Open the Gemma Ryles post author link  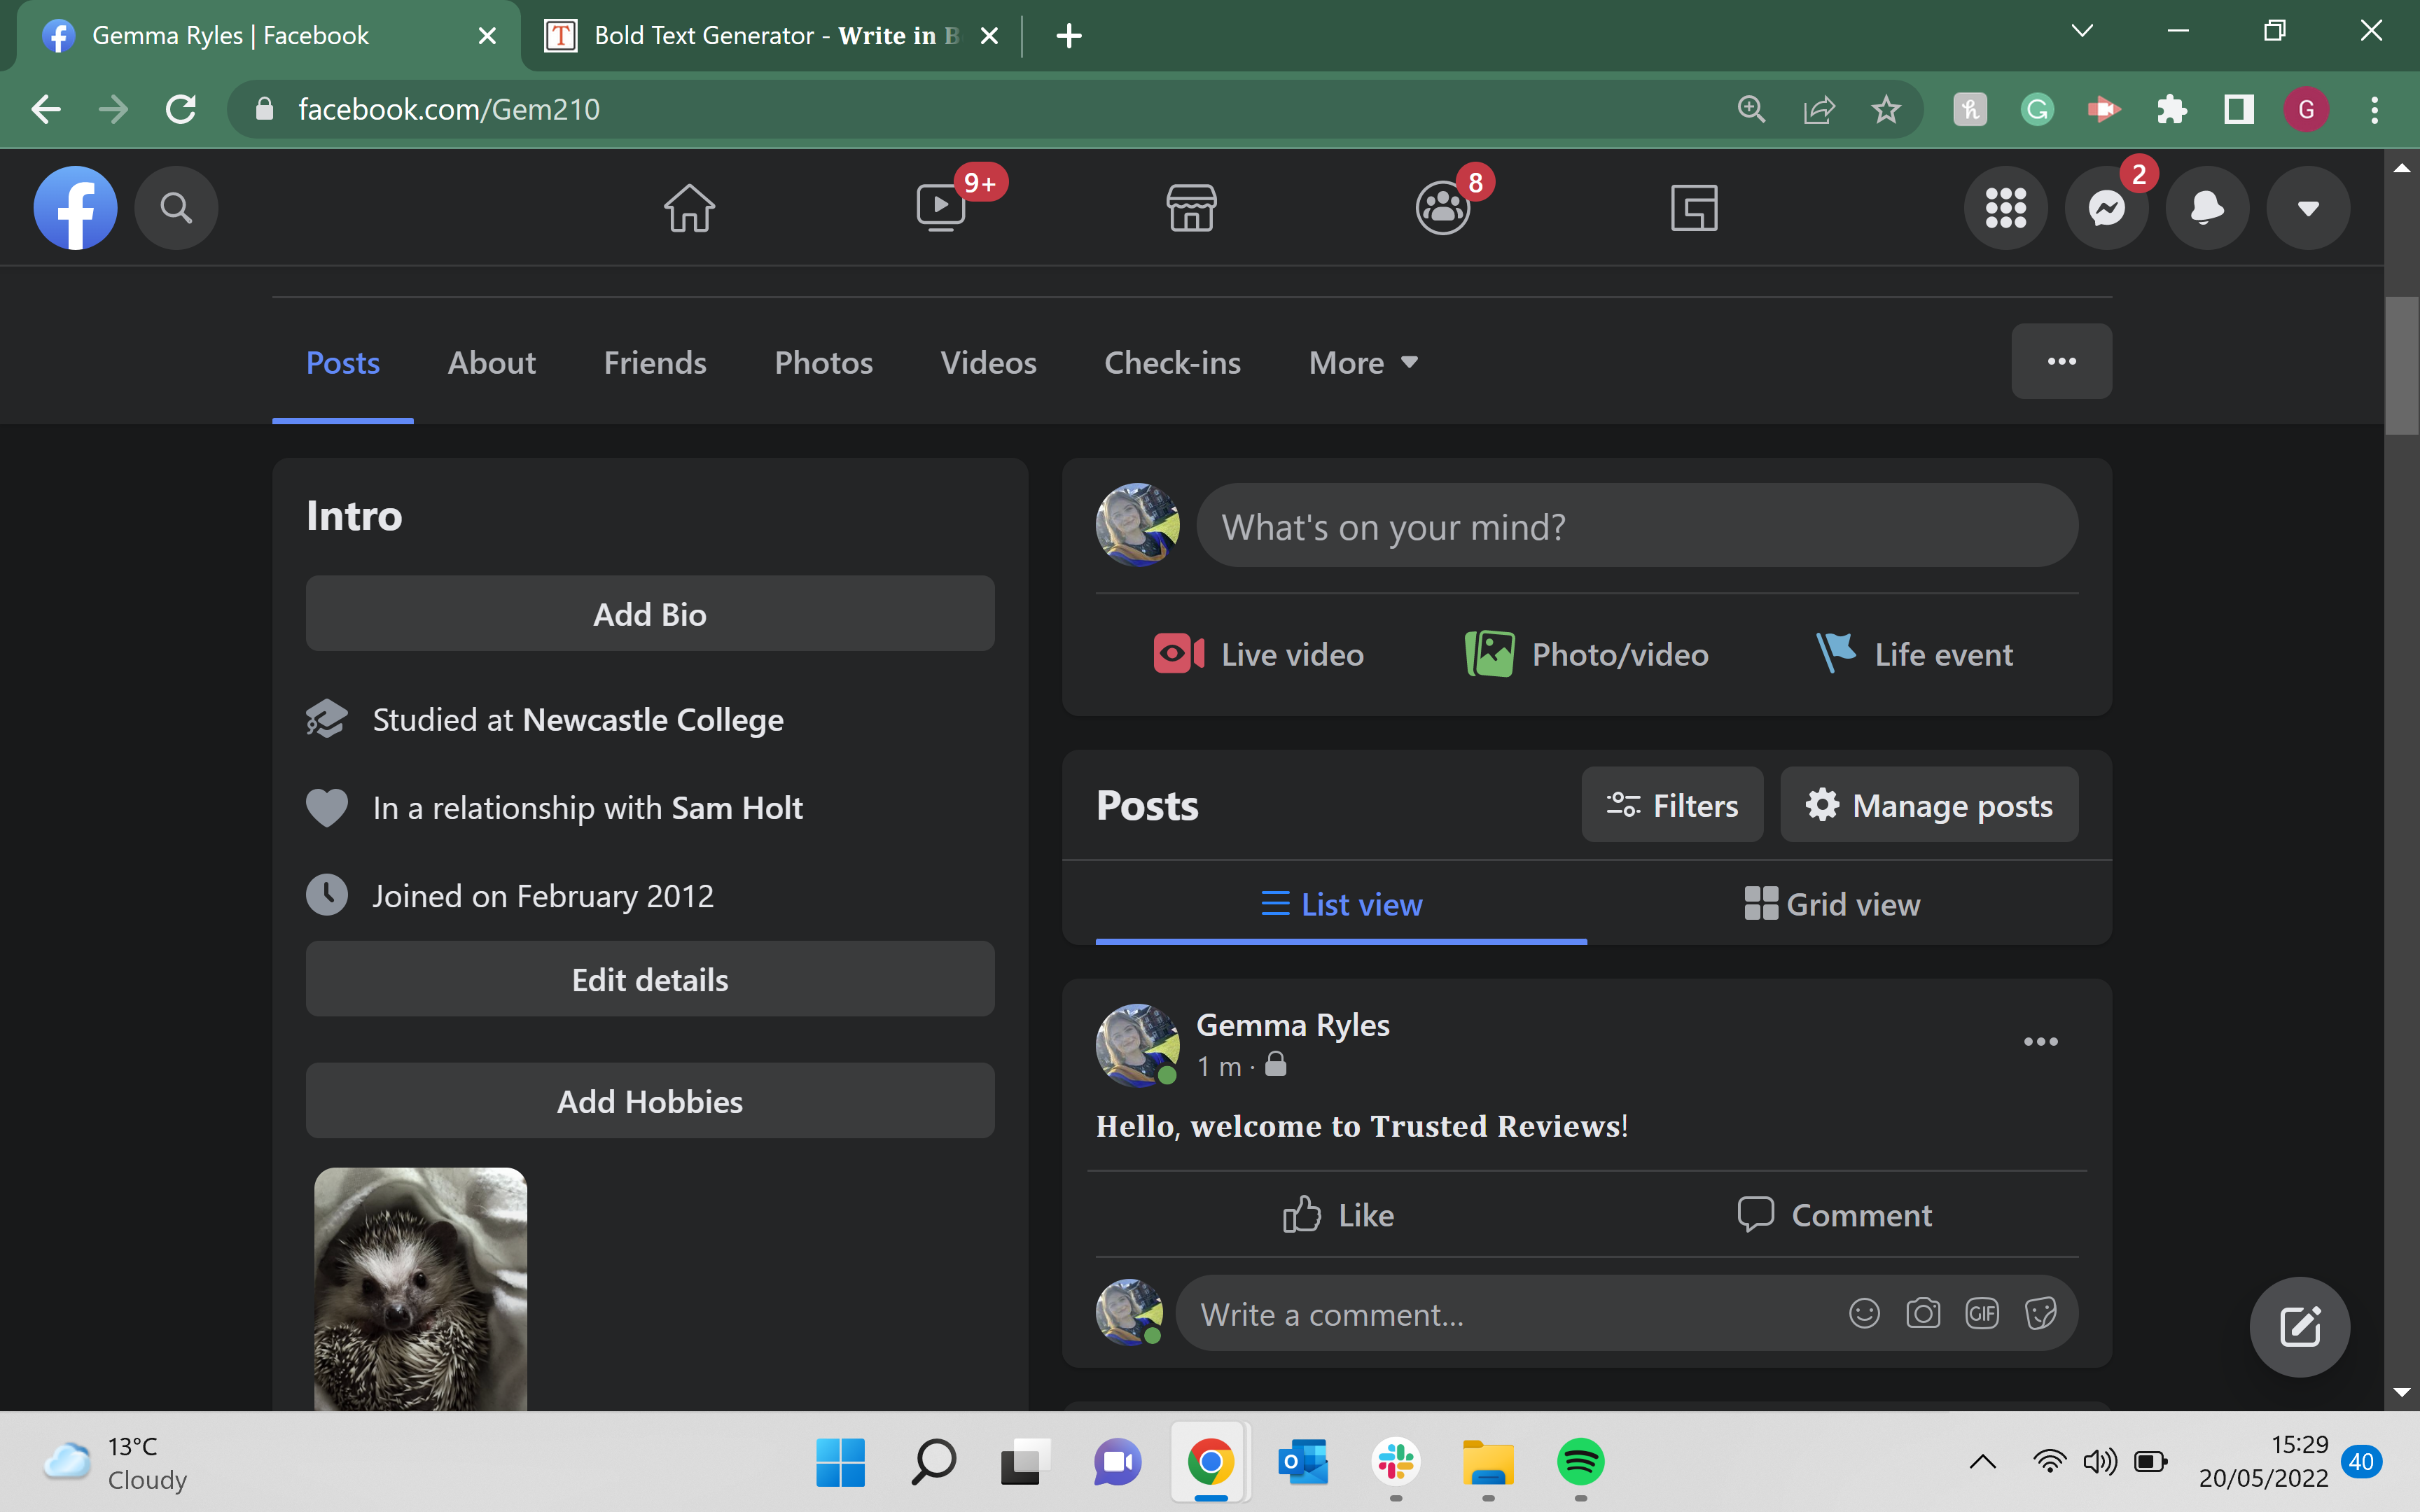pos(1292,1025)
